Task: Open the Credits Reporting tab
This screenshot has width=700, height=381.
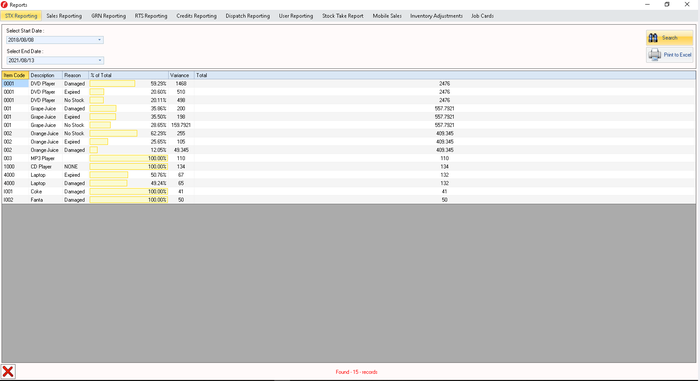Action: 196,16
